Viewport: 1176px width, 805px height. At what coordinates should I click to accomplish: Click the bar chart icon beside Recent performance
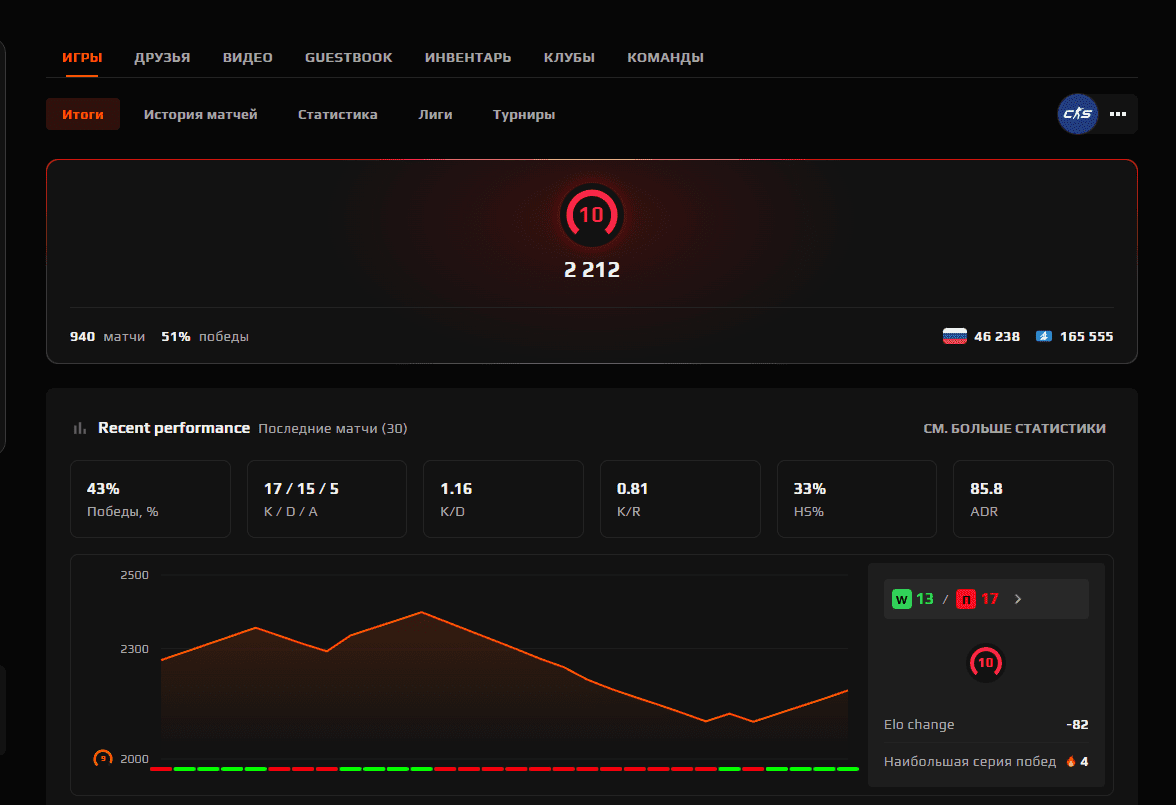pos(80,428)
